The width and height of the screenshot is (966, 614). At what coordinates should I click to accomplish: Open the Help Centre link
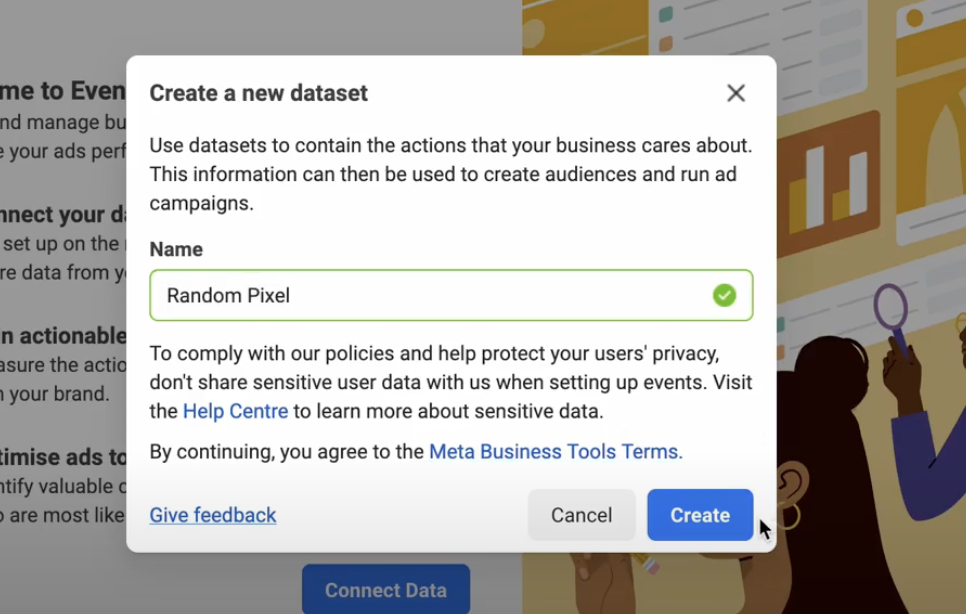(235, 411)
